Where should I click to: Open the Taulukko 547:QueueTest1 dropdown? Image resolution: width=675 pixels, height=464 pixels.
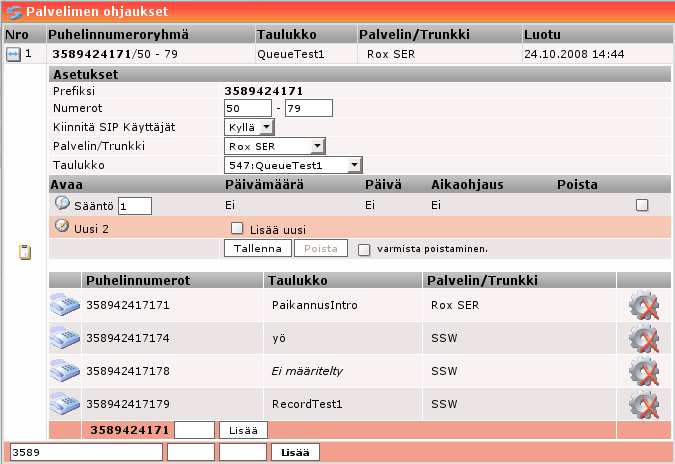pyautogui.click(x=293, y=165)
